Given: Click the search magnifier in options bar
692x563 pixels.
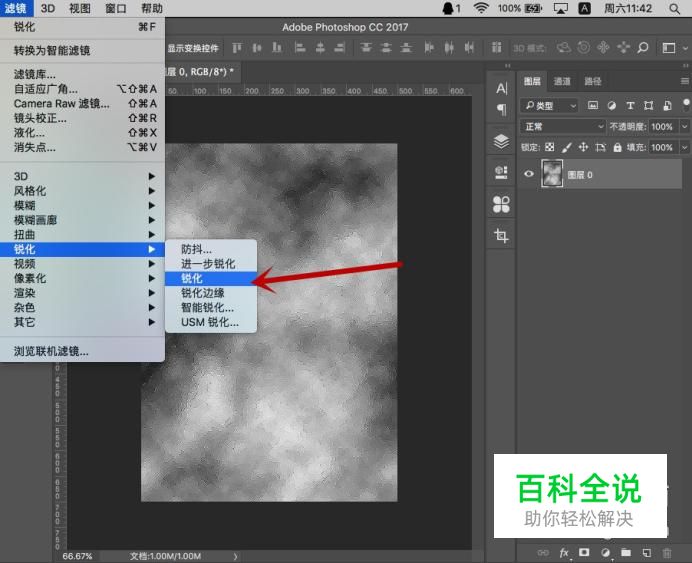Looking at the screenshot, I should [x=643, y=47].
